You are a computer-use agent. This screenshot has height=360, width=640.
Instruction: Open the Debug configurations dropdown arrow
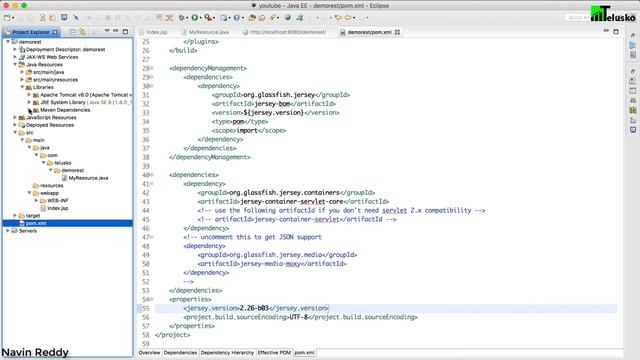(x=187, y=18)
